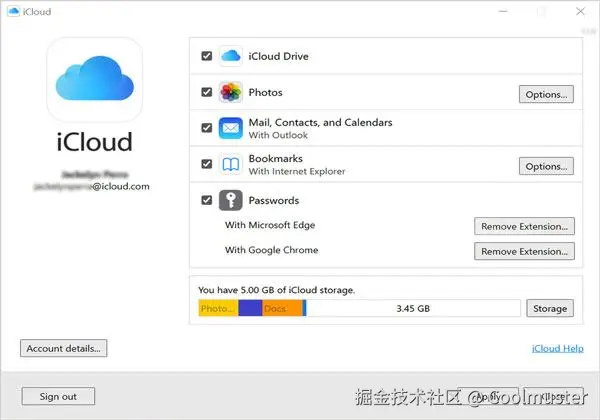
Task: Click the "With Google Chrome" label
Action: coord(272,250)
